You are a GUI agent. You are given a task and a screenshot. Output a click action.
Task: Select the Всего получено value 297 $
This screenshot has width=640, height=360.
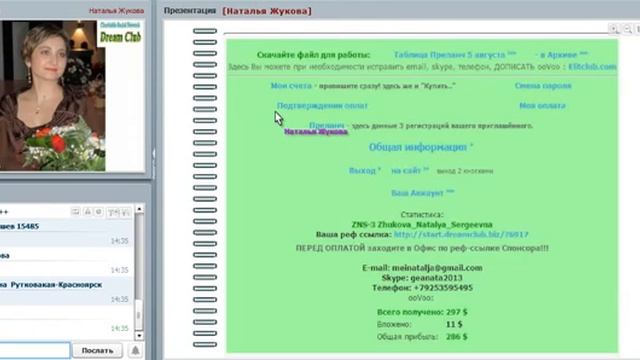pyautogui.click(x=457, y=312)
